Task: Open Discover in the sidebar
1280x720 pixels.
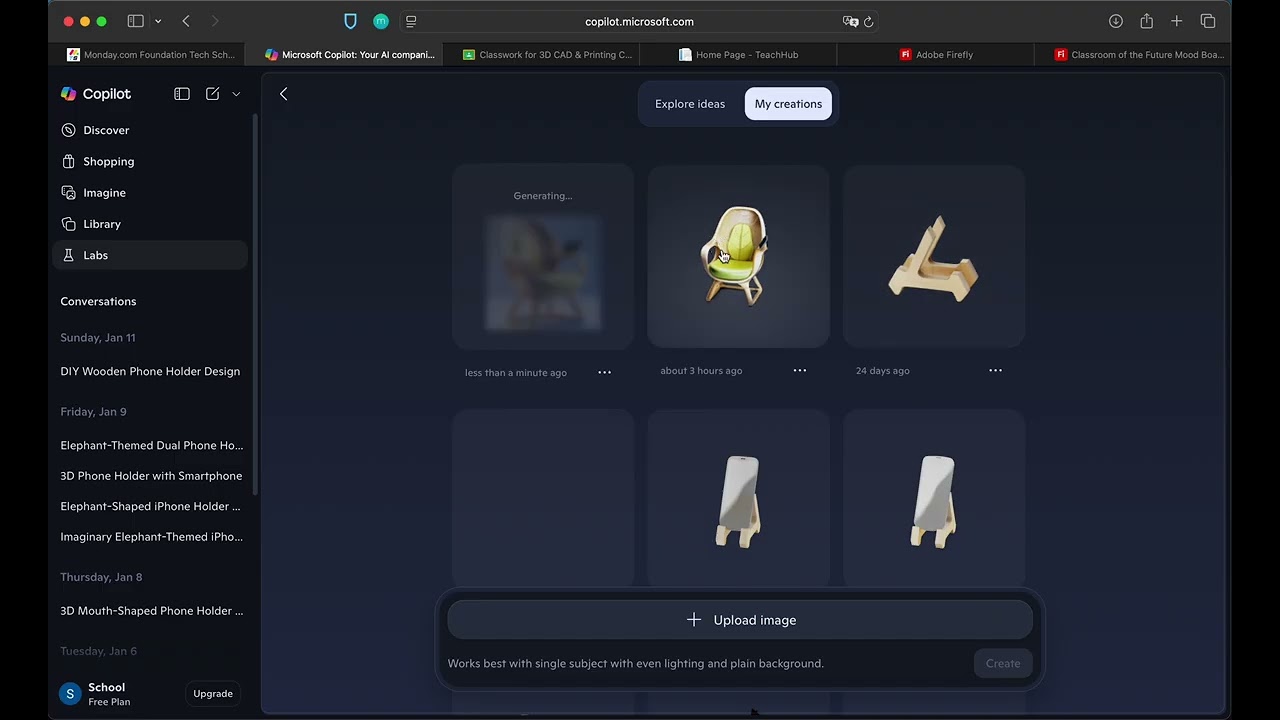Action: (150, 130)
